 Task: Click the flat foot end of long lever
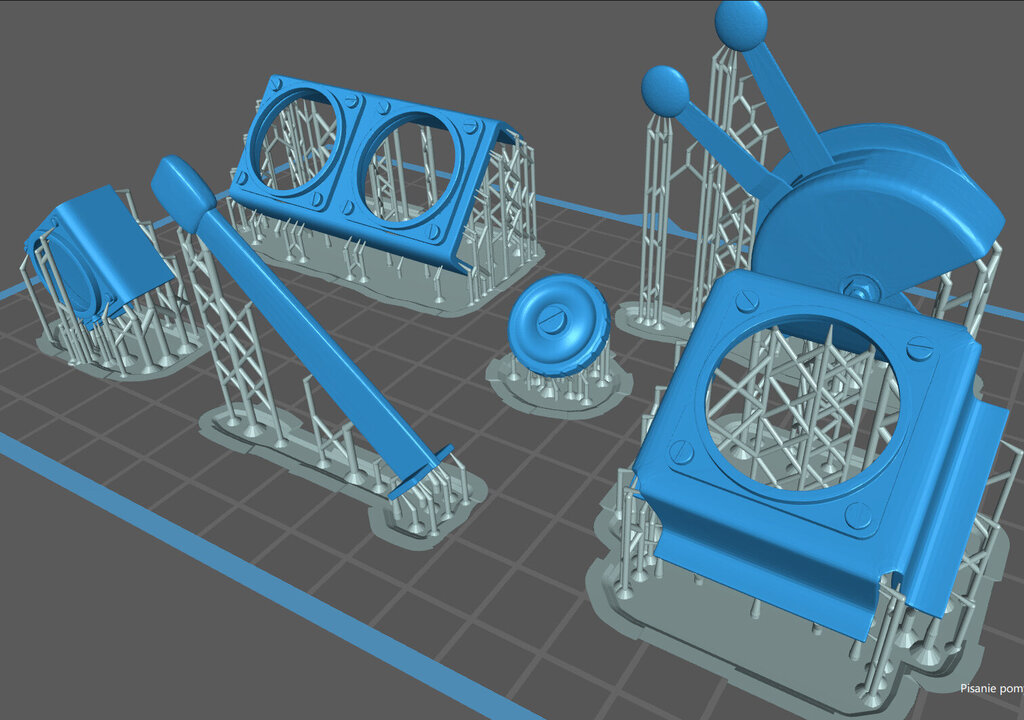point(420,470)
